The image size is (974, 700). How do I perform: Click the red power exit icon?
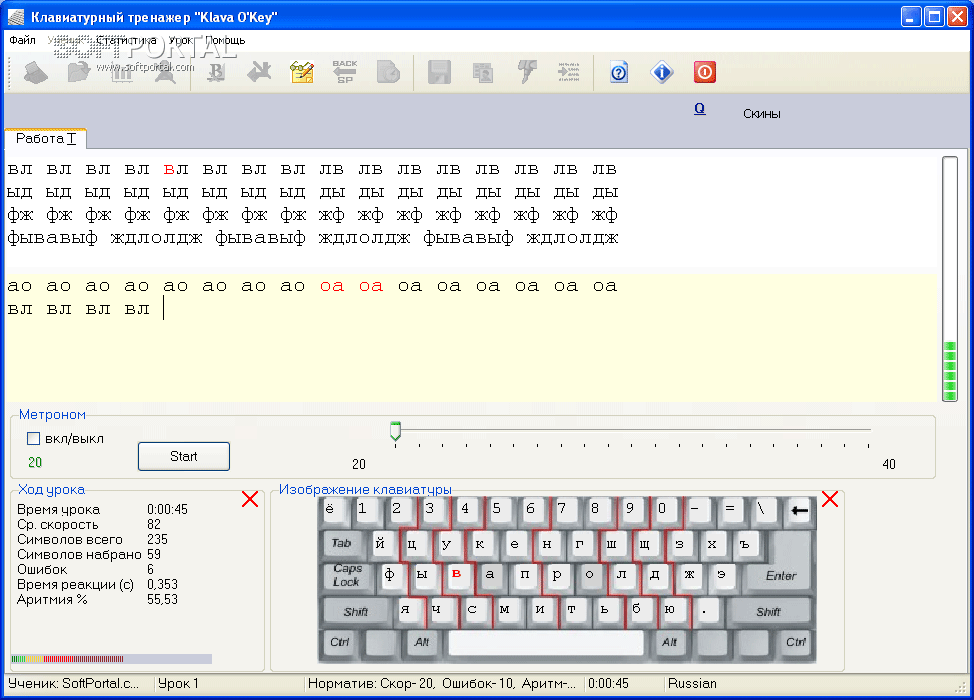pyautogui.click(x=705, y=73)
